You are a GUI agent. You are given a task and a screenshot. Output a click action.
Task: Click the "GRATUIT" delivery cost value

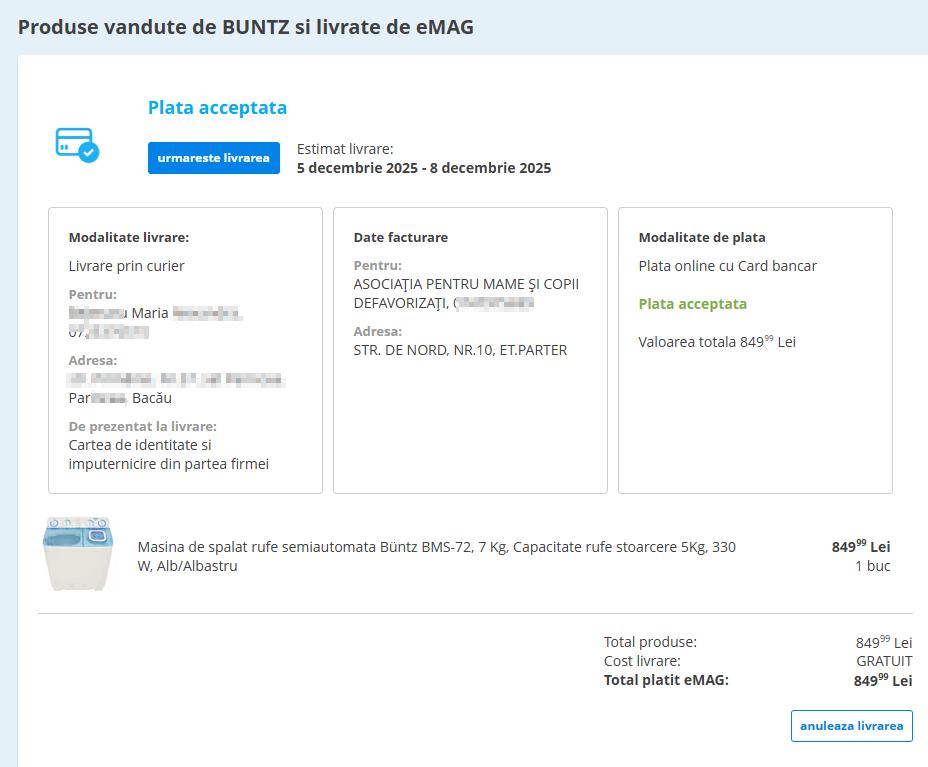(x=883, y=661)
